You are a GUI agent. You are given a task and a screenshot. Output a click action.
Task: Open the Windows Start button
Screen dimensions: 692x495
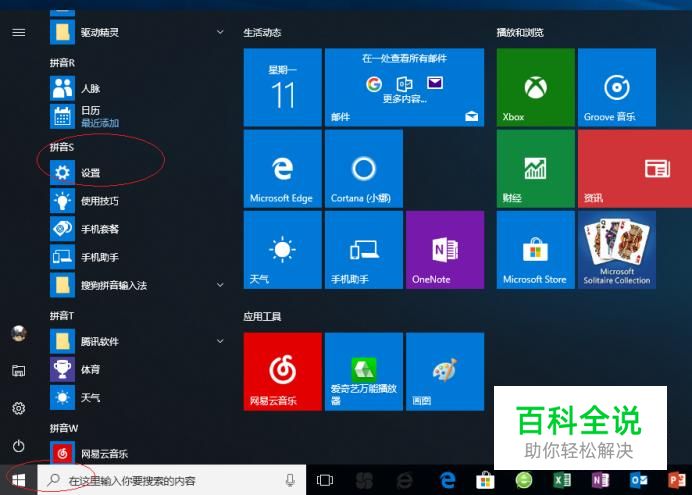point(19,480)
